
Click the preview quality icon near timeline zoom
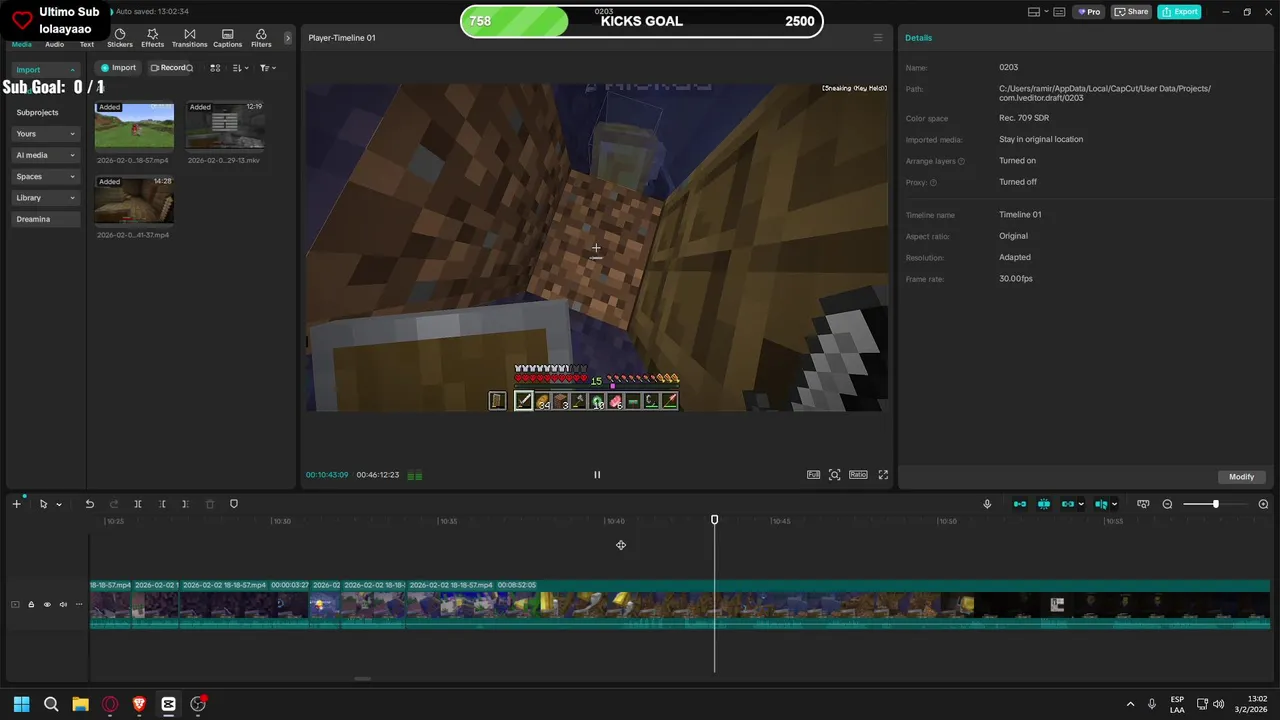tap(1143, 504)
